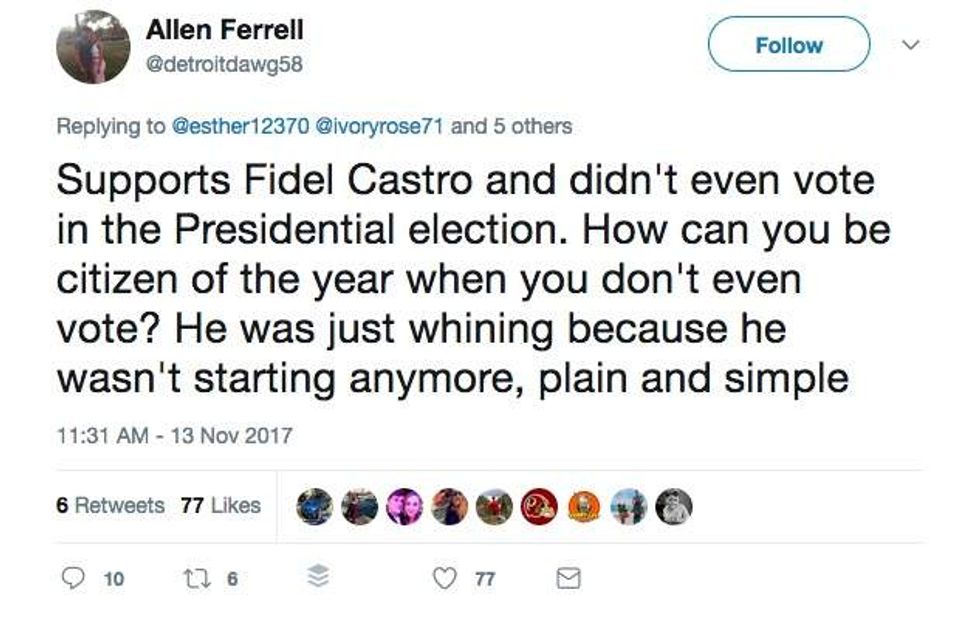Screen dimensions: 980x621
Task: Click the orange logo liker avatar
Action: (582, 507)
